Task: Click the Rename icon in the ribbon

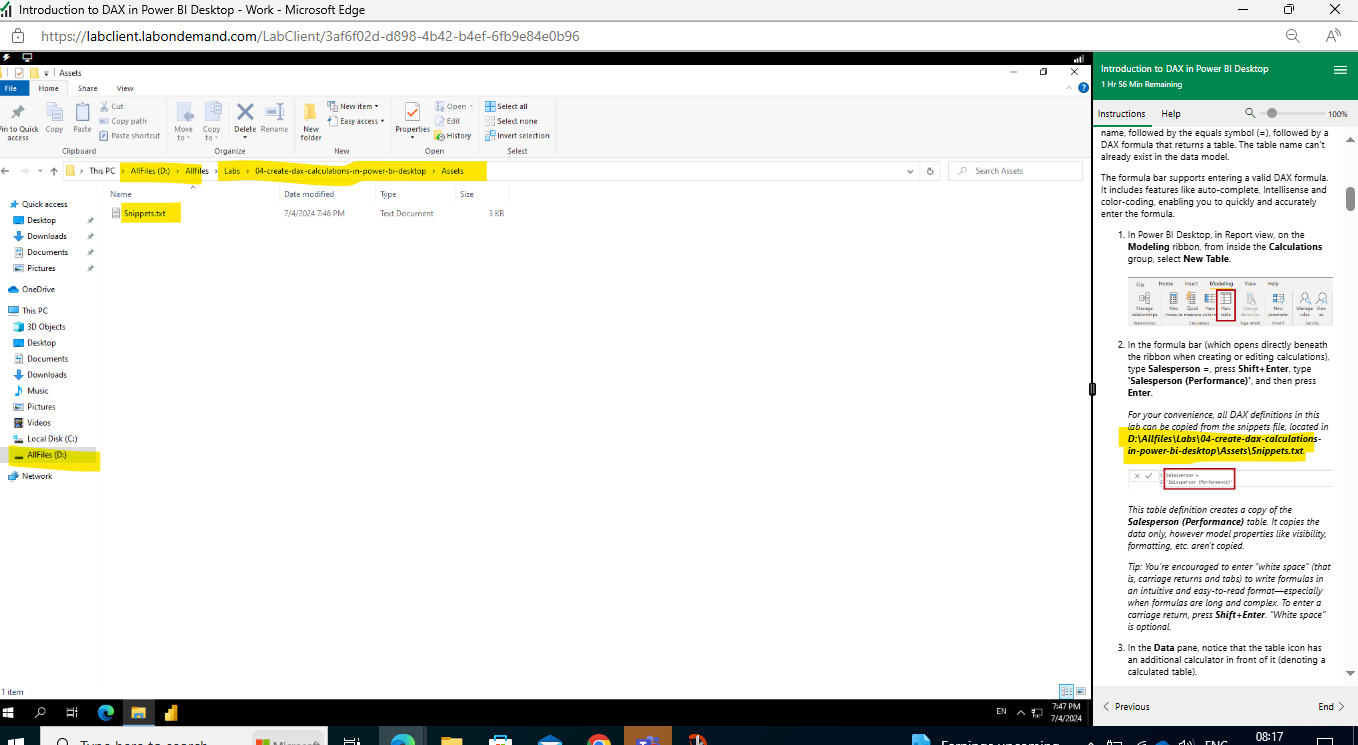Action: [274, 113]
